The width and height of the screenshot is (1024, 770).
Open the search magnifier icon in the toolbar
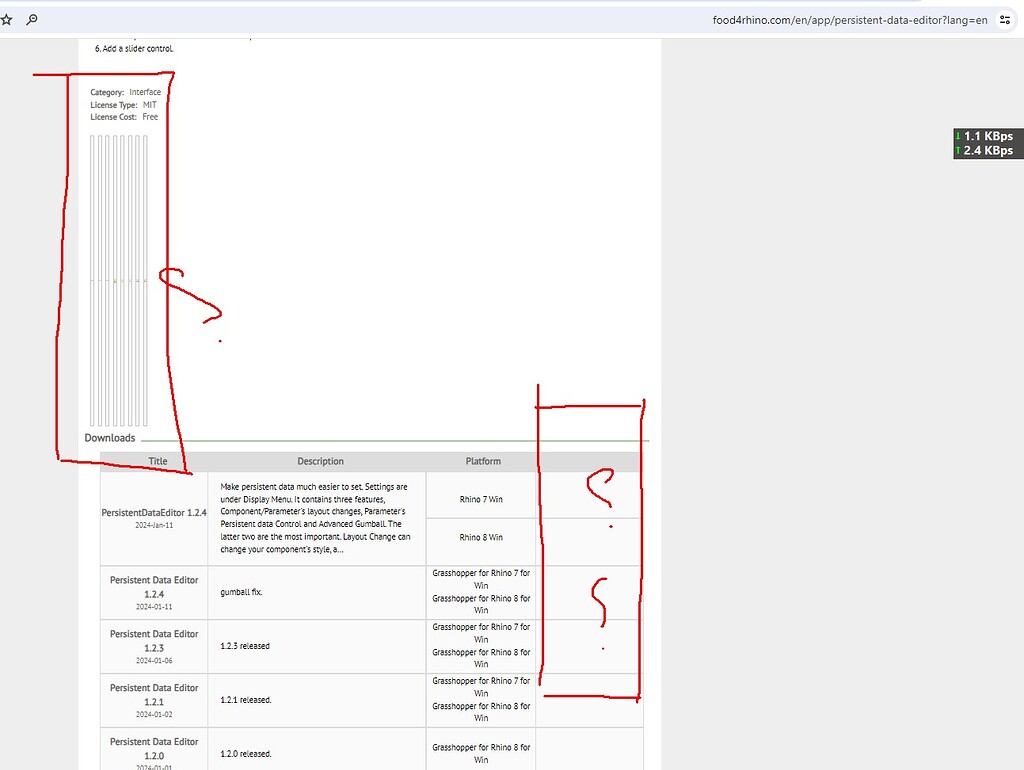tap(30, 19)
